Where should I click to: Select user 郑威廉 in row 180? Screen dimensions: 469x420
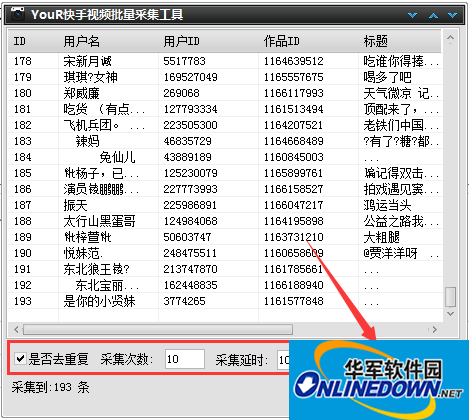point(81,93)
